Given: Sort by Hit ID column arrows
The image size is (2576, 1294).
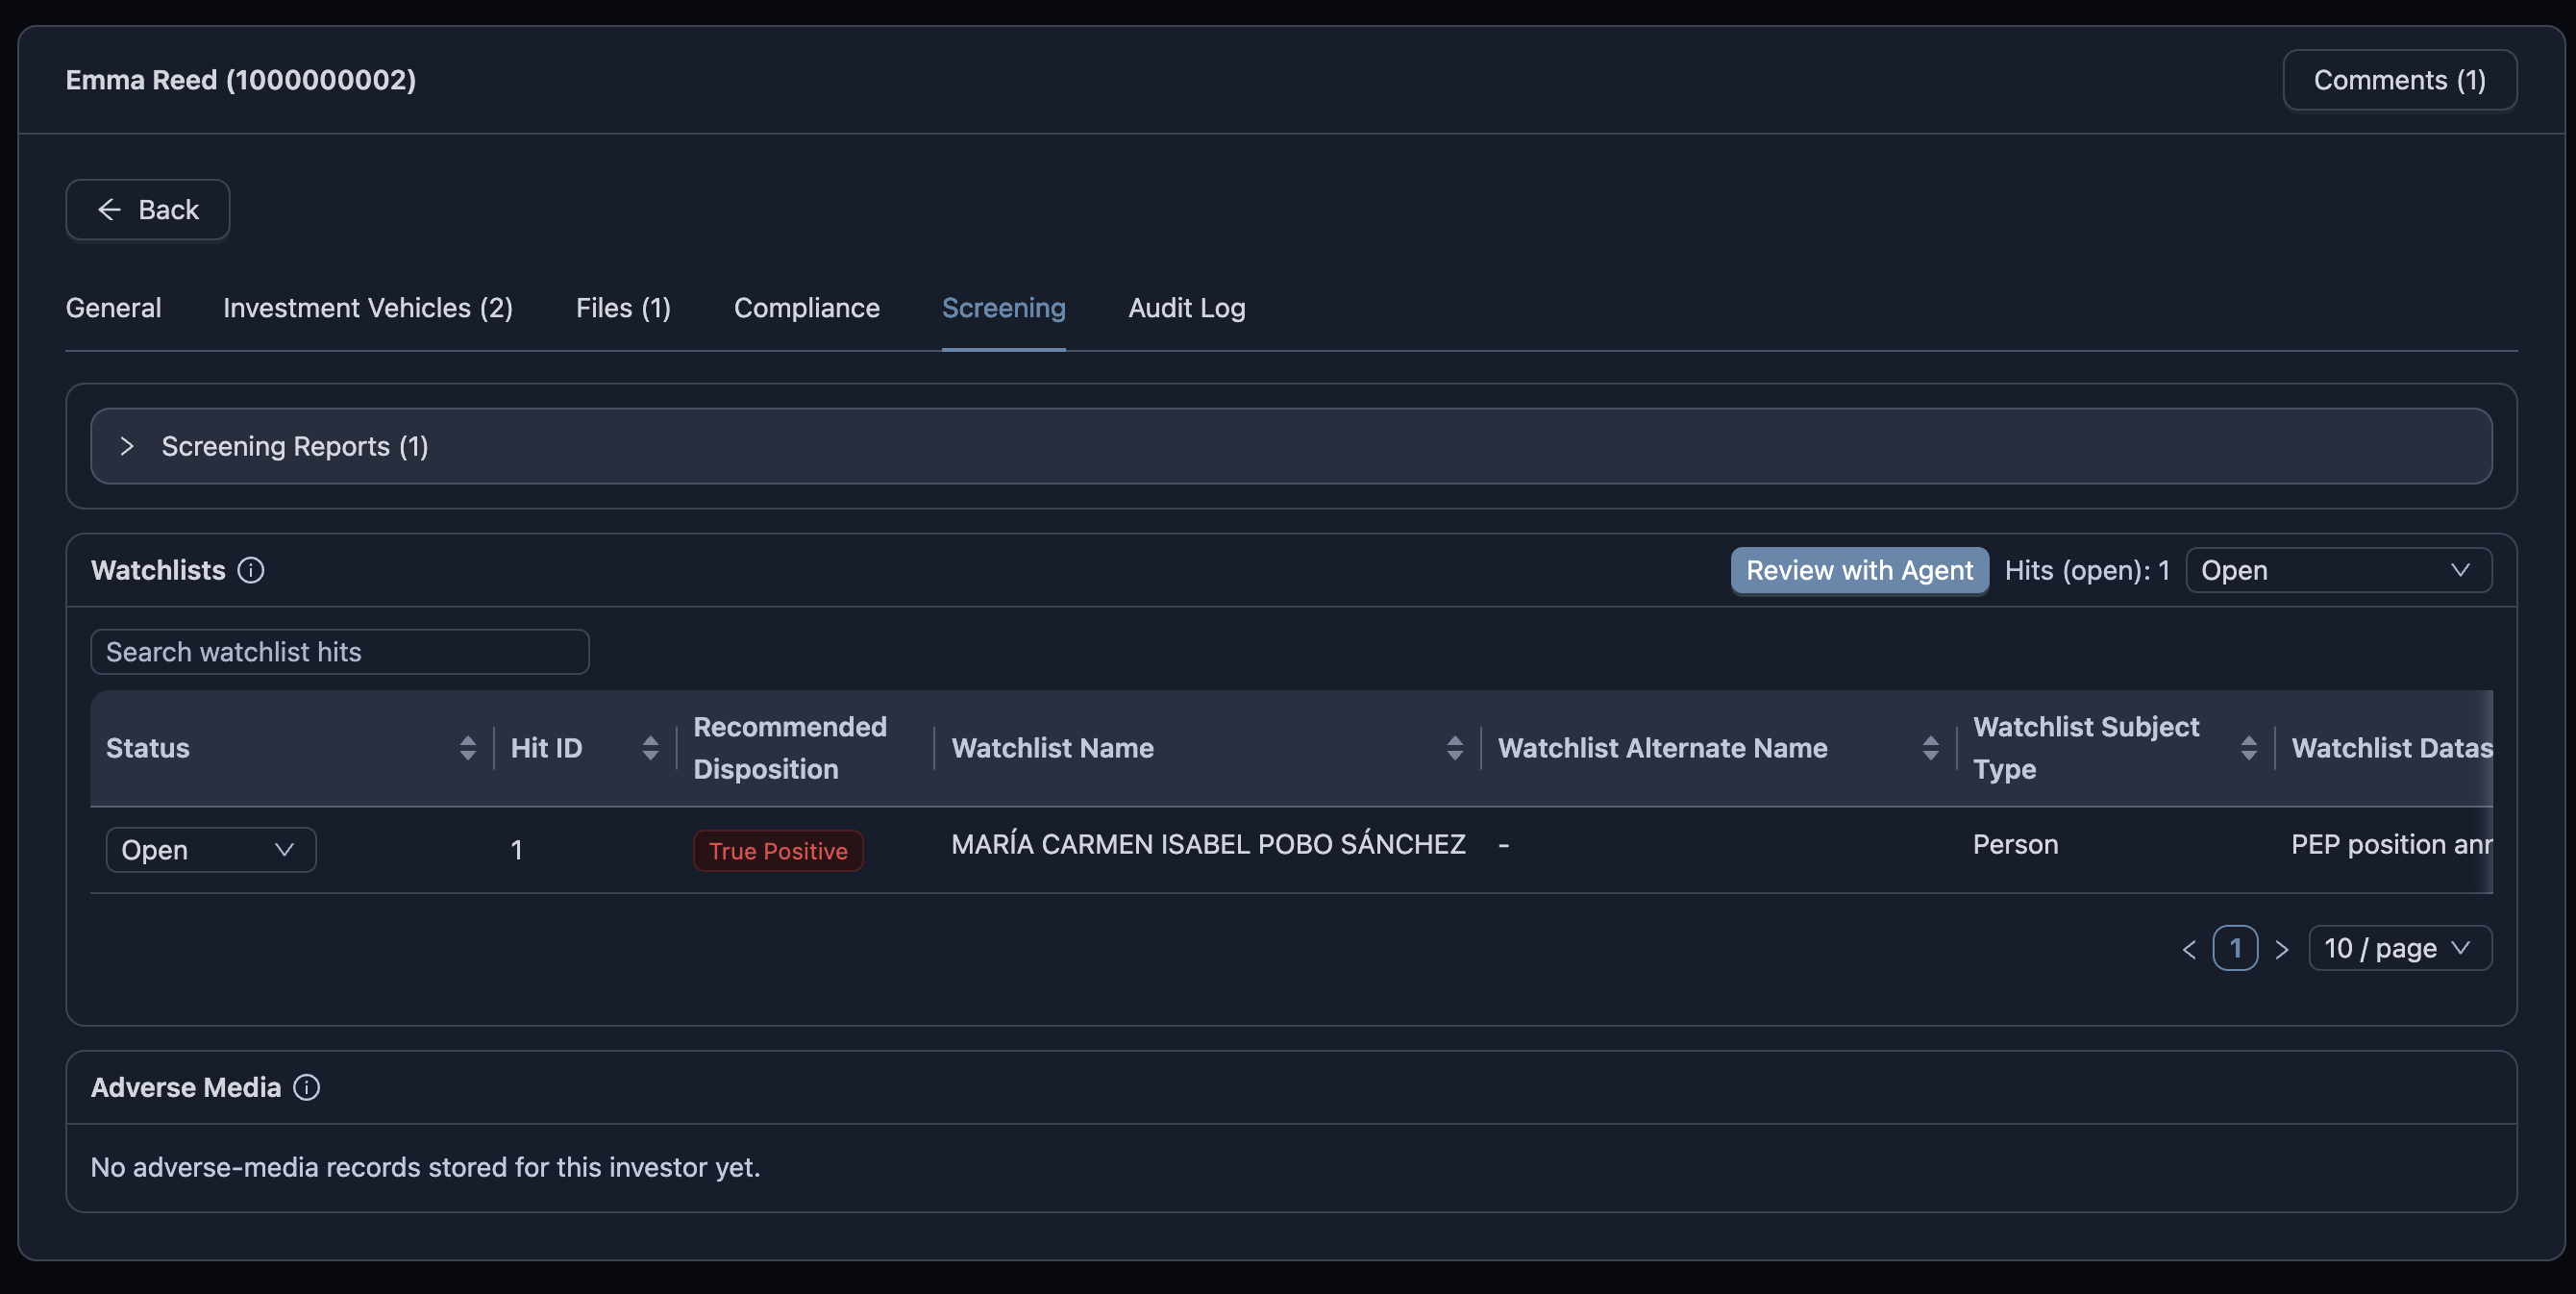Looking at the screenshot, I should point(650,748).
